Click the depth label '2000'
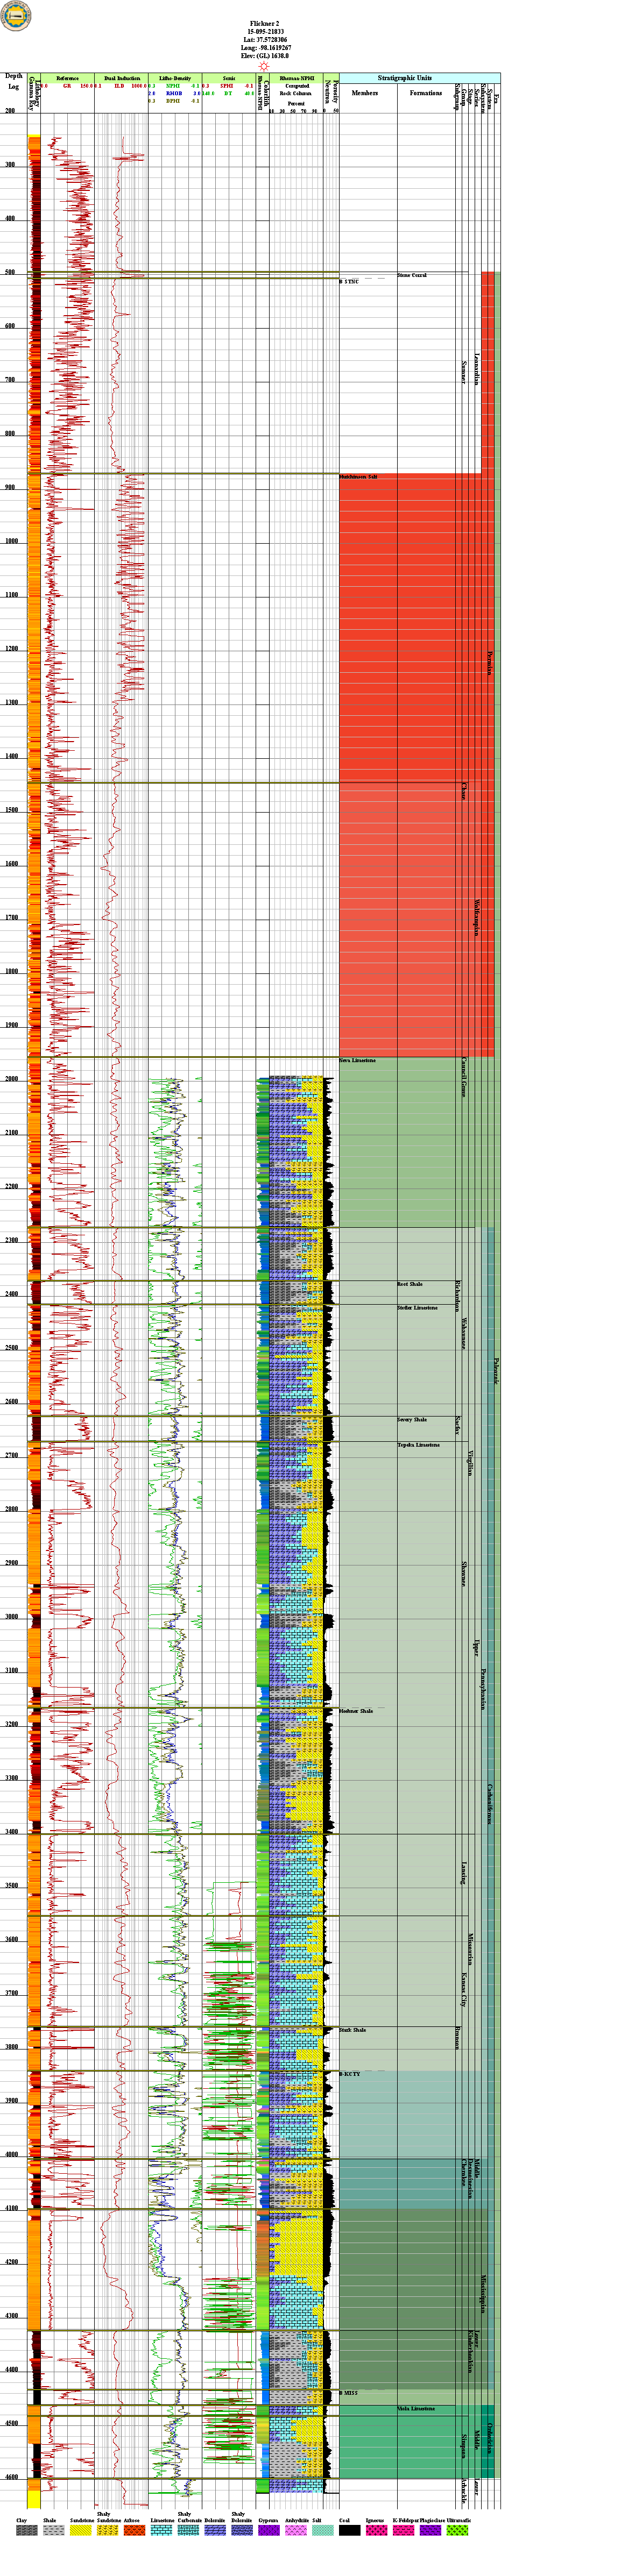Screen dimensions: 635x2576 [12, 1079]
